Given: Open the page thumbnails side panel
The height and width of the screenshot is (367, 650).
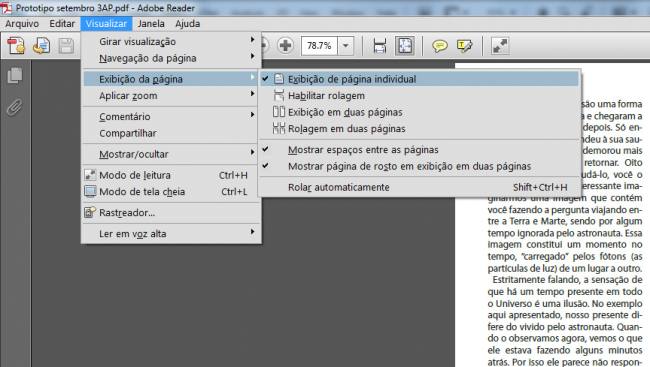Looking at the screenshot, I should point(15,75).
